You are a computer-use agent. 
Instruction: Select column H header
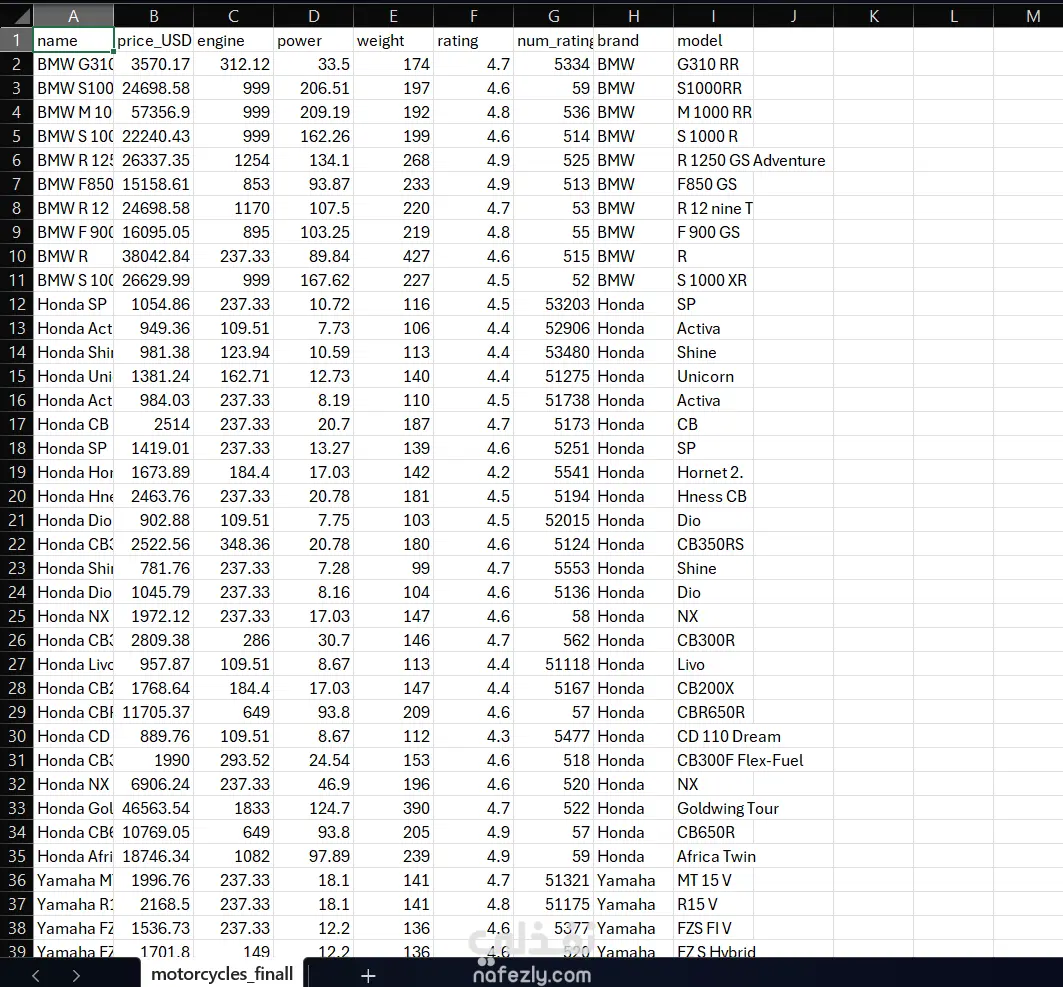(633, 16)
